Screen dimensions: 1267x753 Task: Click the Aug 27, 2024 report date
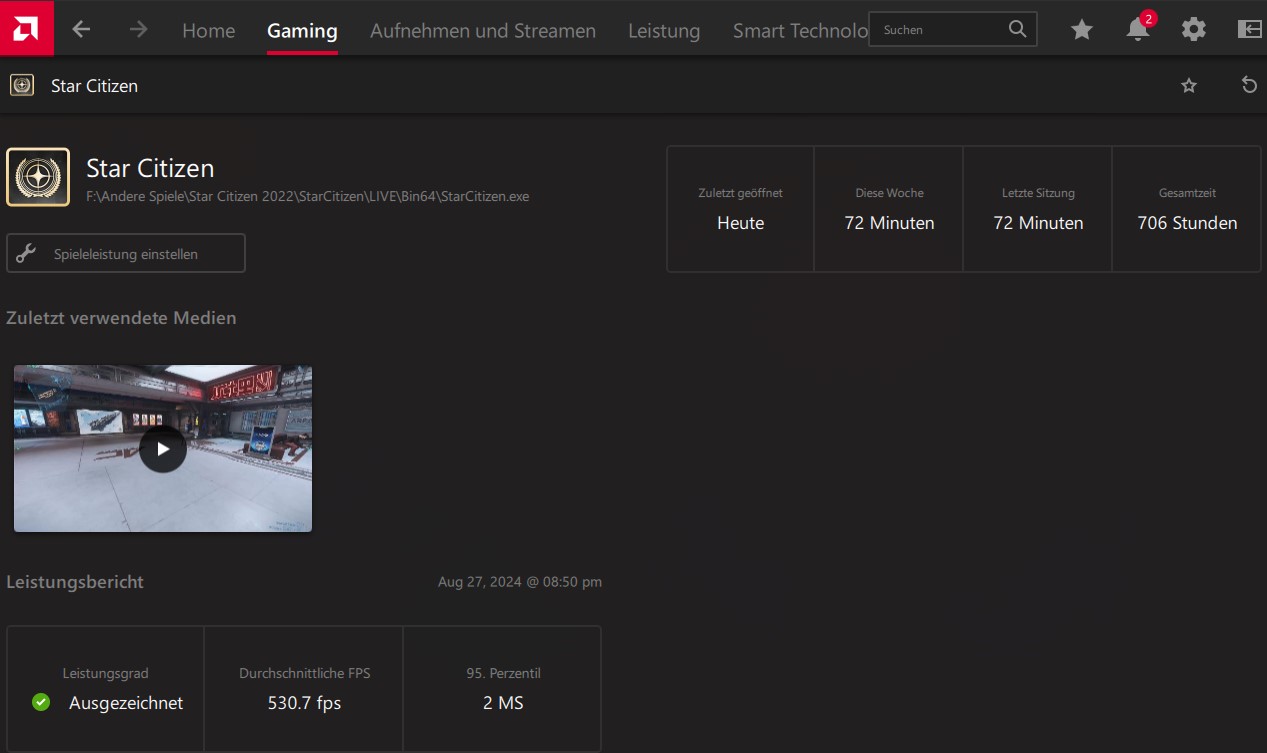(520, 582)
